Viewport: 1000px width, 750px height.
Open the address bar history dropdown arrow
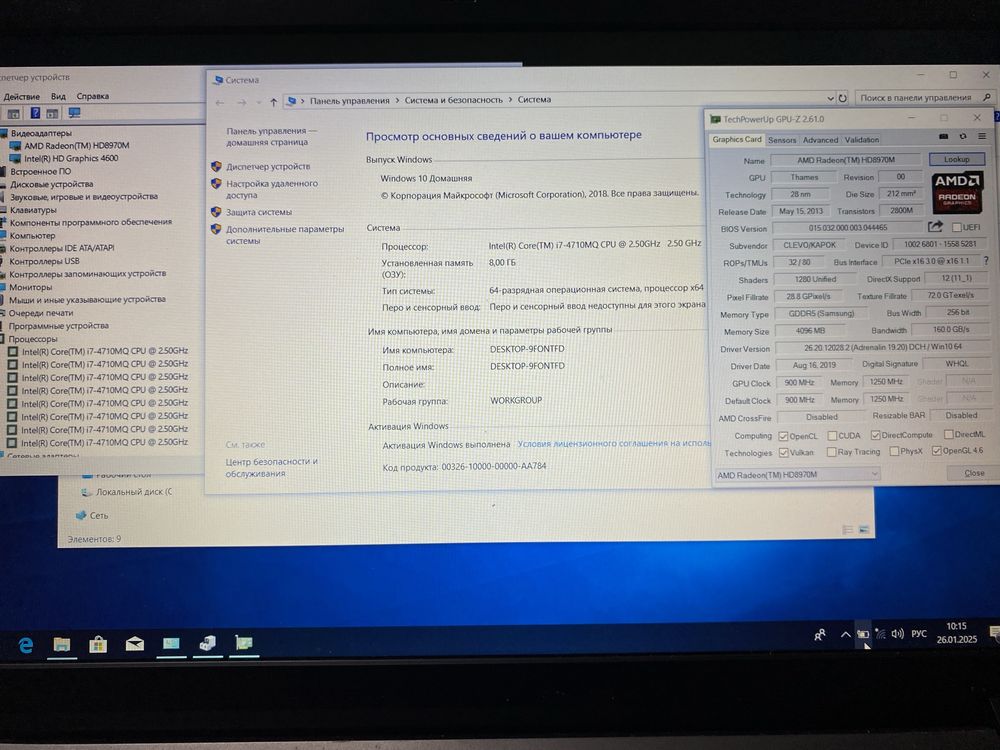click(830, 98)
